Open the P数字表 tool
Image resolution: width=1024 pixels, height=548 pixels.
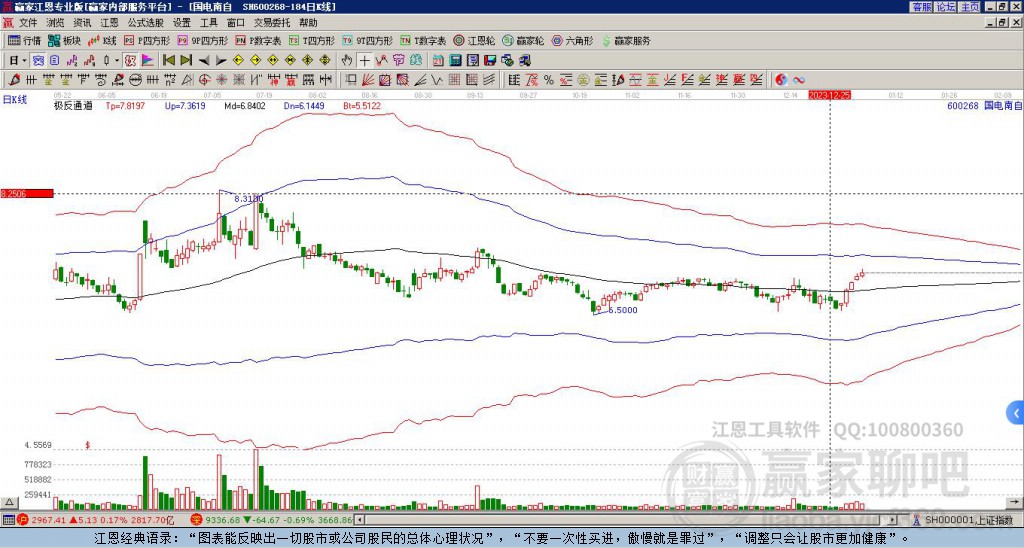259,40
